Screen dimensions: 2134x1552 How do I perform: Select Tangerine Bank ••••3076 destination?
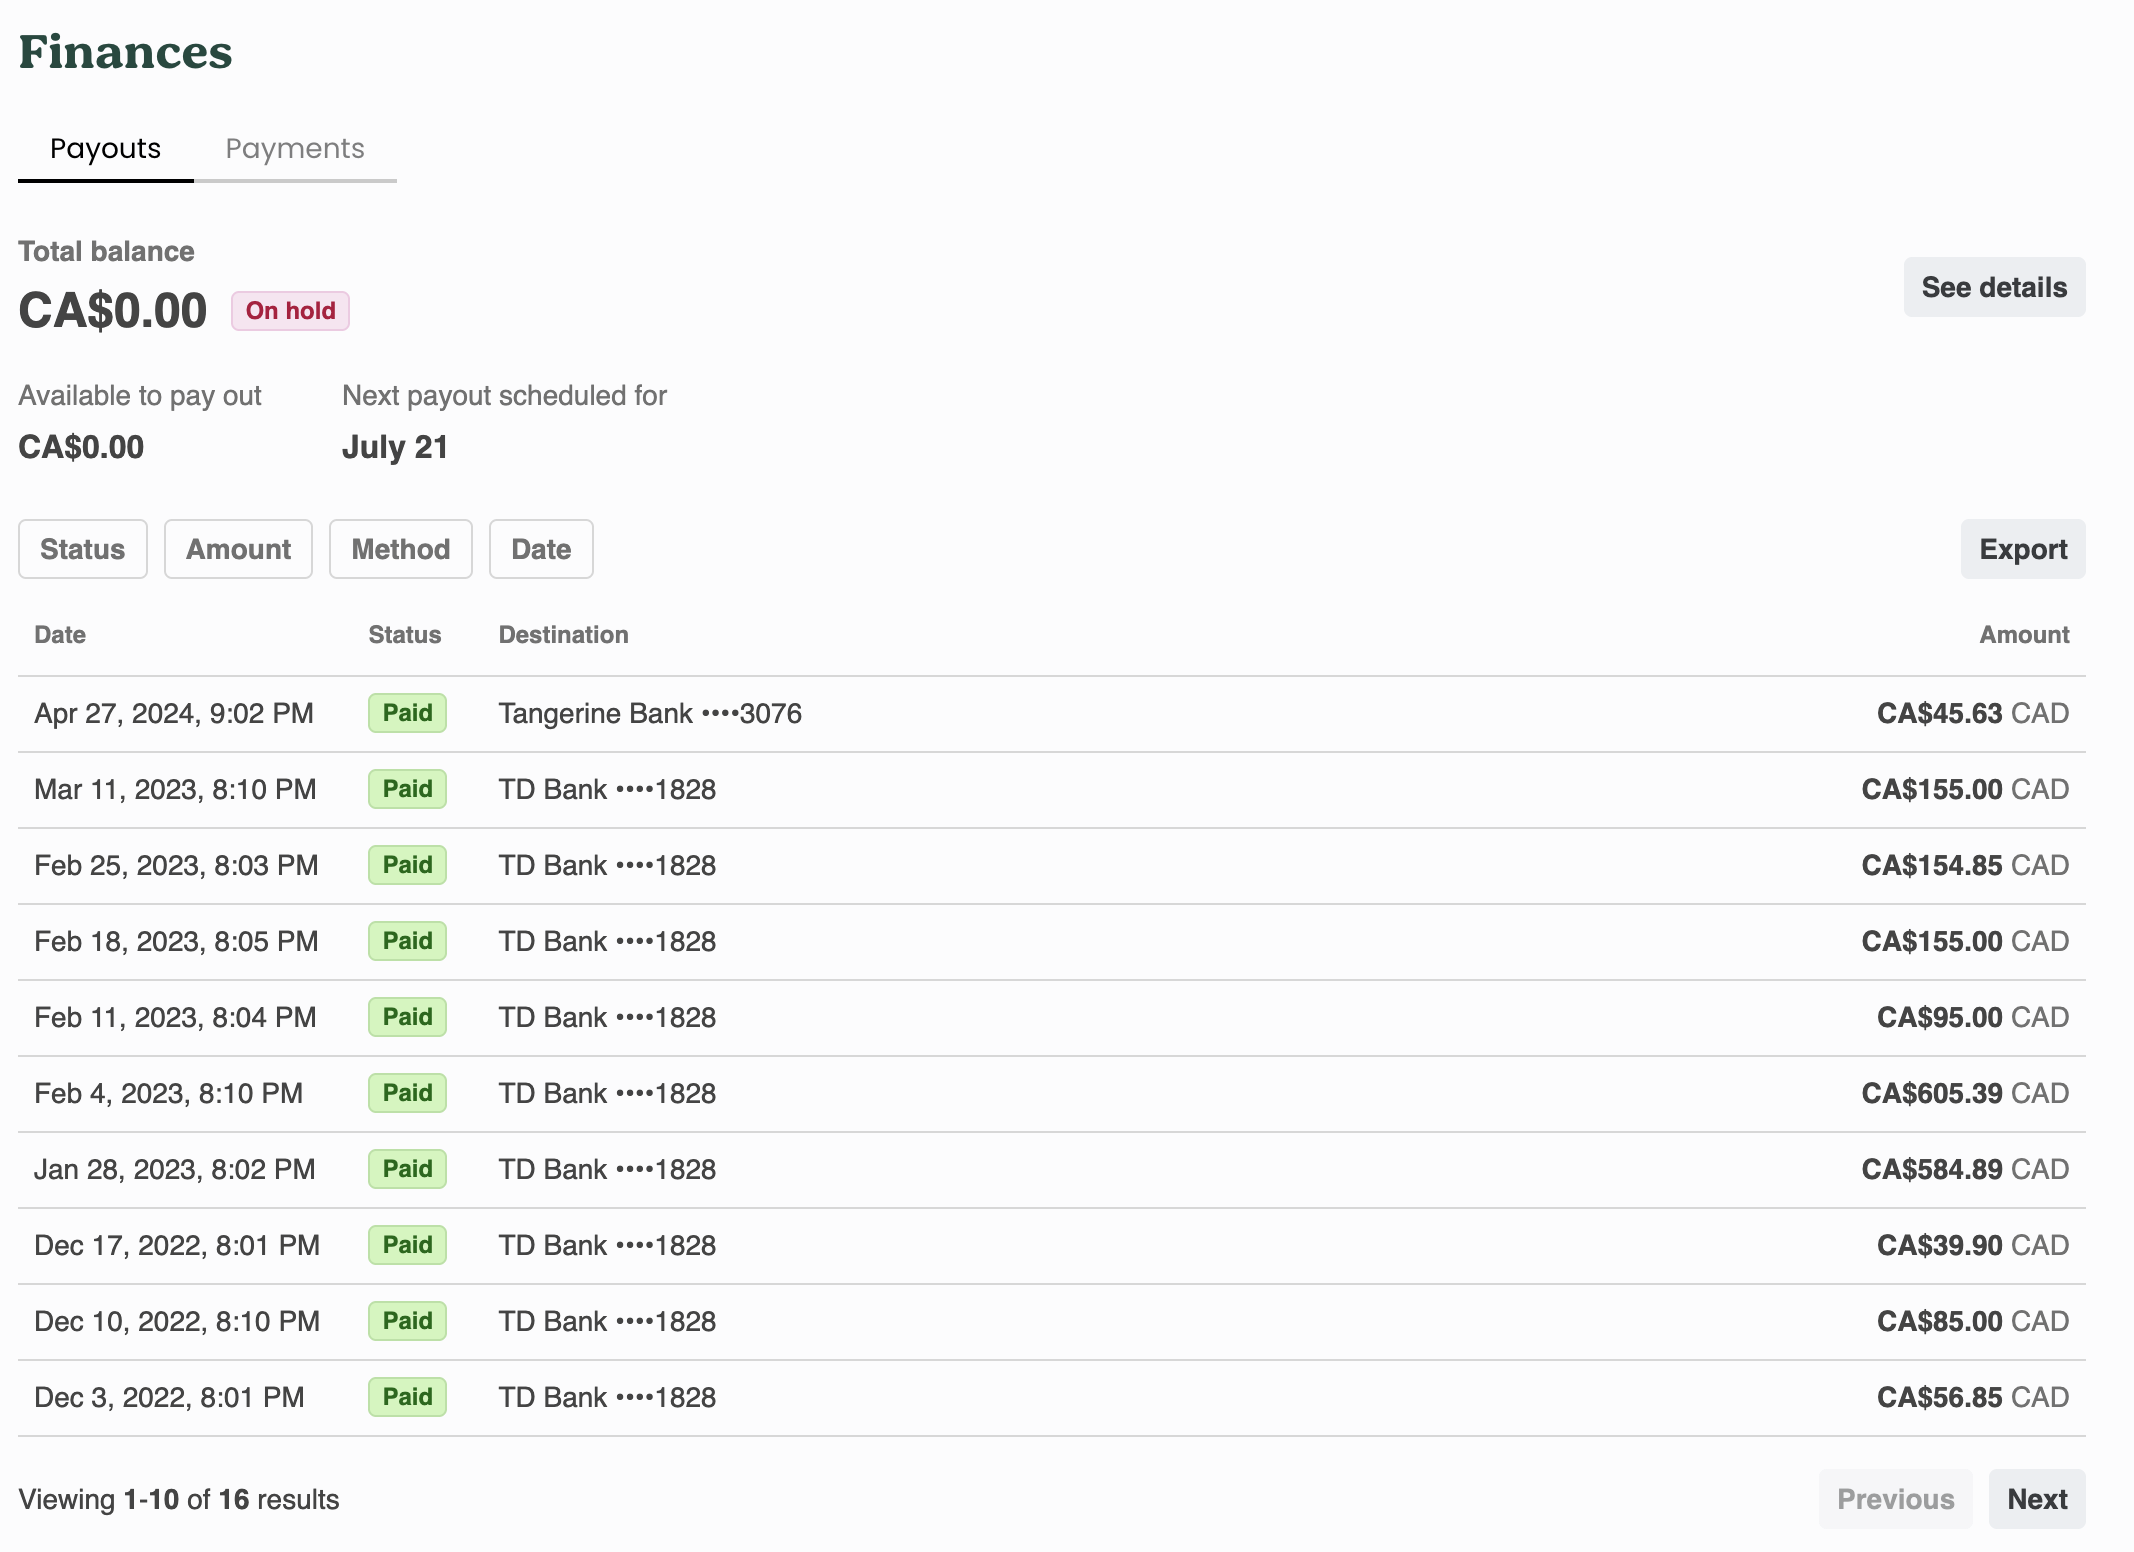(650, 714)
